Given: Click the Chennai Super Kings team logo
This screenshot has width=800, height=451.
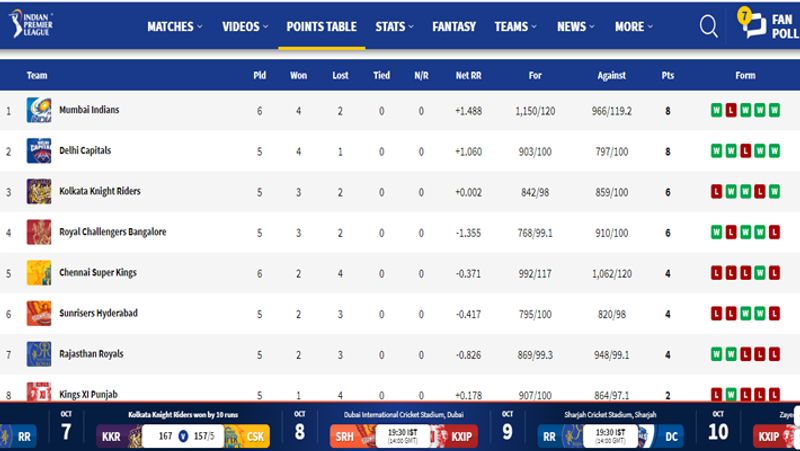Looking at the screenshot, I should point(39,272).
